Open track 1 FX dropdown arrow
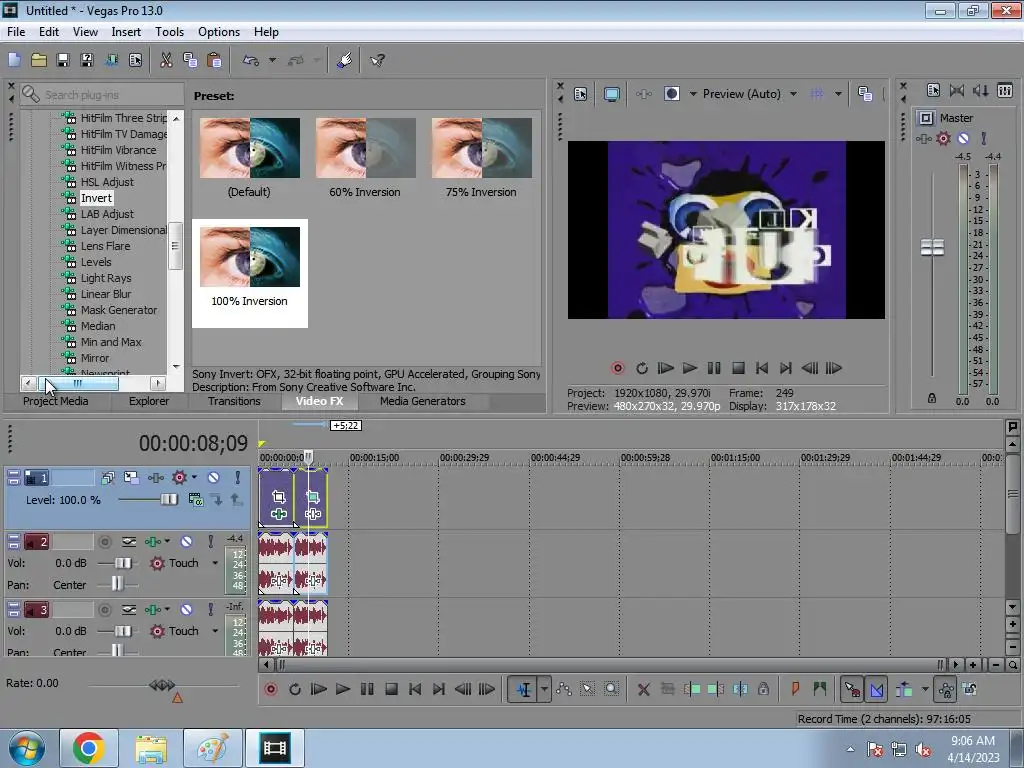Viewport: 1024px width, 768px height. tap(194, 478)
